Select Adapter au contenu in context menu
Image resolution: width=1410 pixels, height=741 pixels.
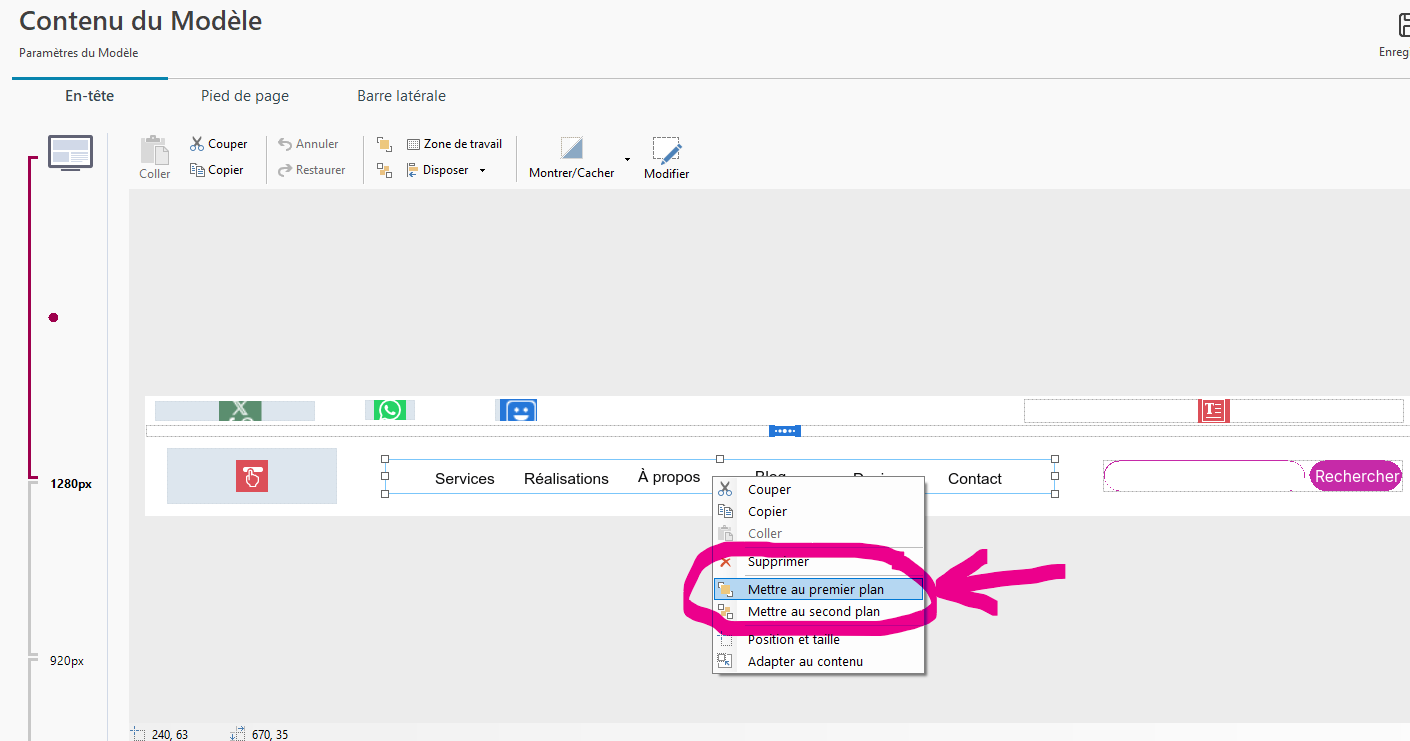[x=805, y=661]
